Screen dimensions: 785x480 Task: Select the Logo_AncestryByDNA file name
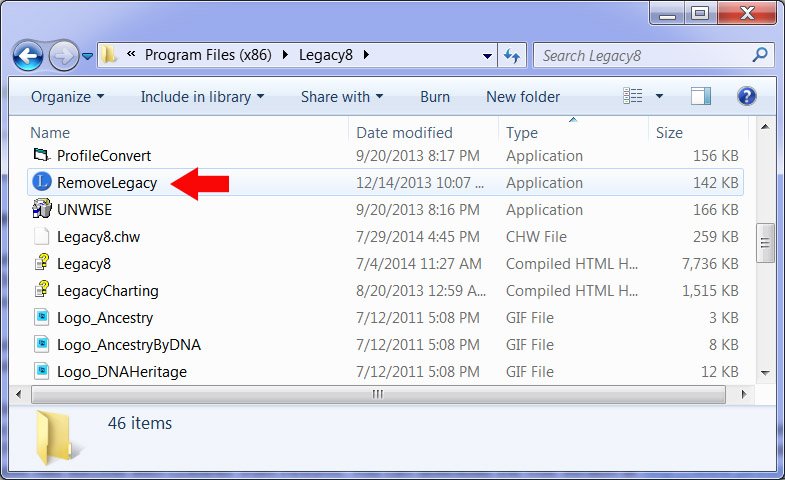[x=129, y=345]
